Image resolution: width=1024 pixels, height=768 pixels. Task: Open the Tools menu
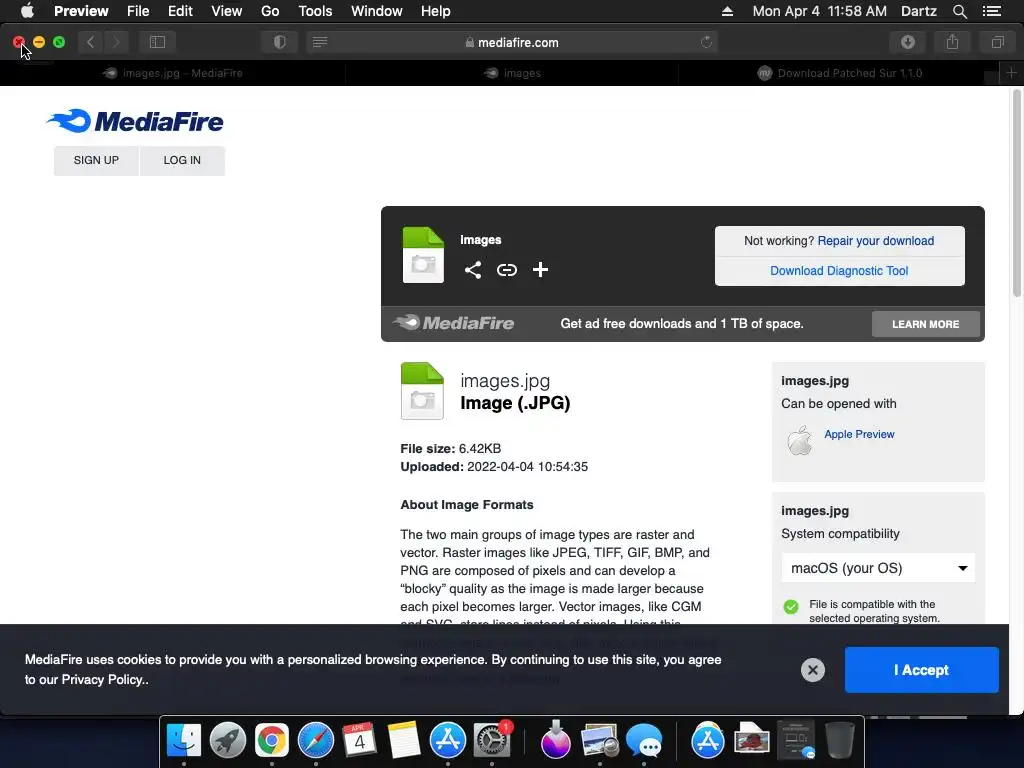point(315,11)
